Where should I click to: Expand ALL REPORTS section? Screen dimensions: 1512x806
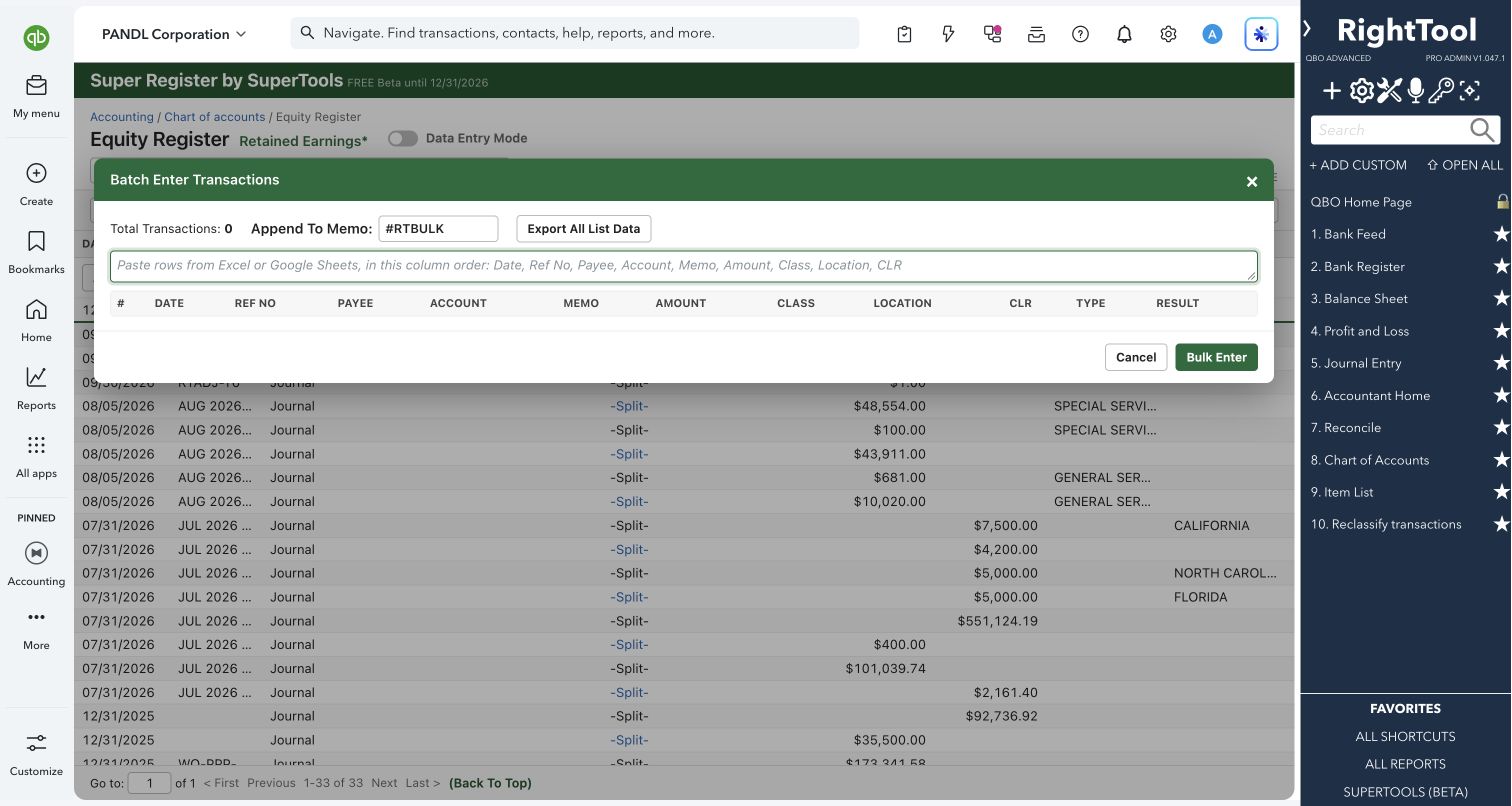click(x=1405, y=764)
